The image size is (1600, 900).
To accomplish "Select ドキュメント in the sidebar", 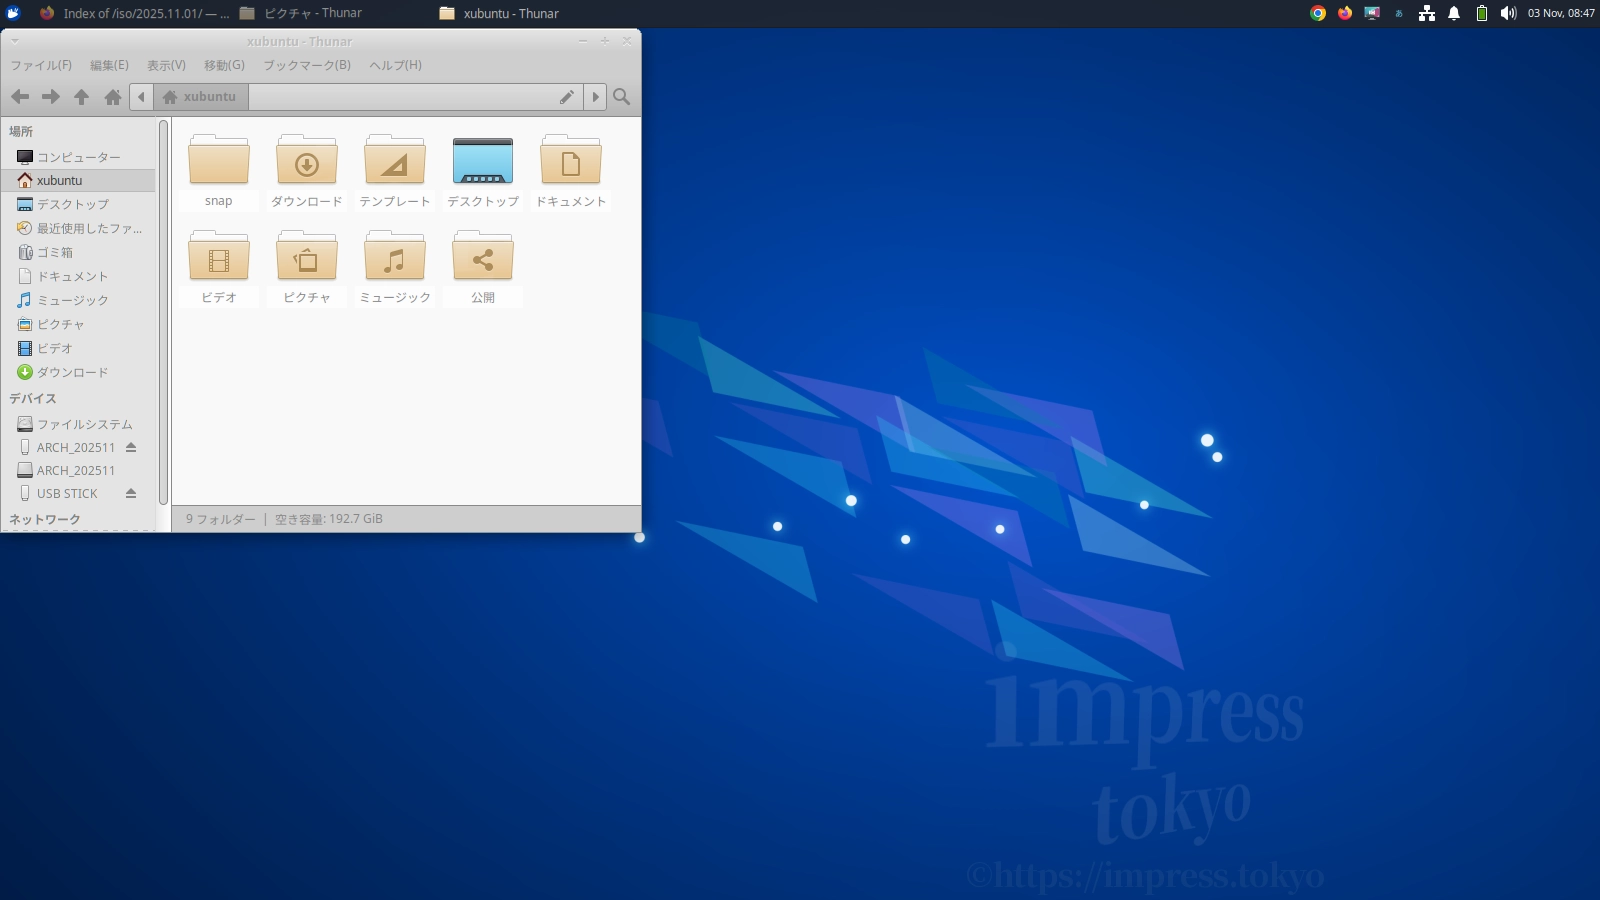I will coord(78,276).
